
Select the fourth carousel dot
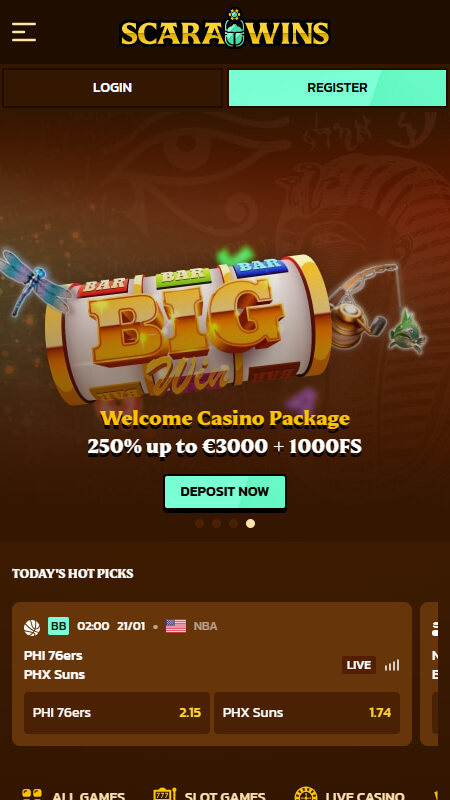250,523
